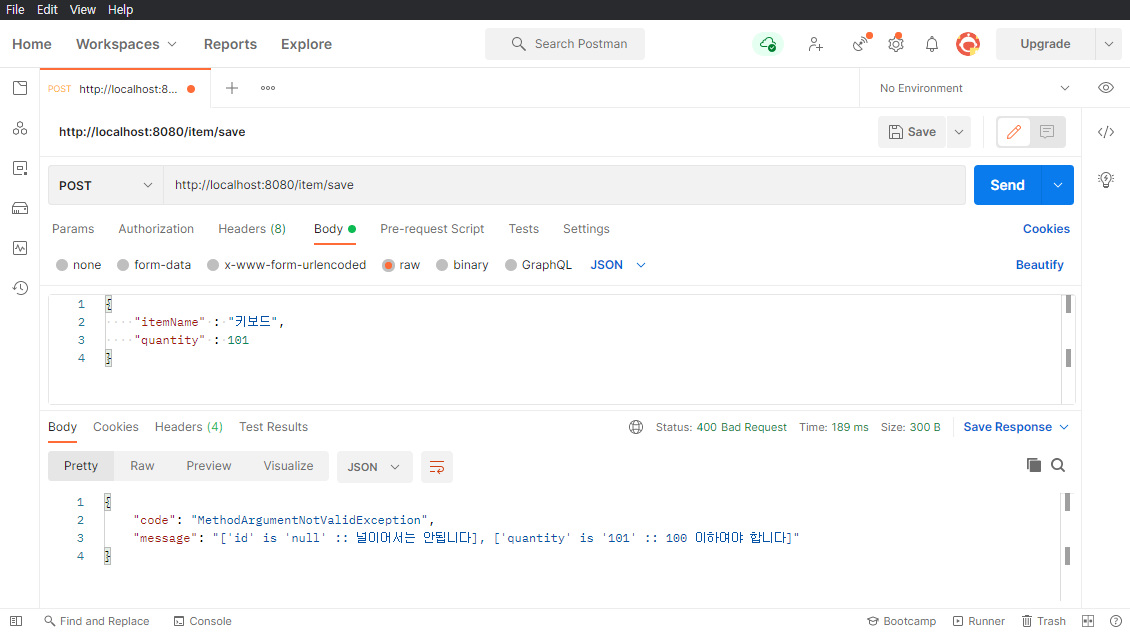Expand the Send button arrow options
The image size is (1130, 633).
pos(1057,185)
